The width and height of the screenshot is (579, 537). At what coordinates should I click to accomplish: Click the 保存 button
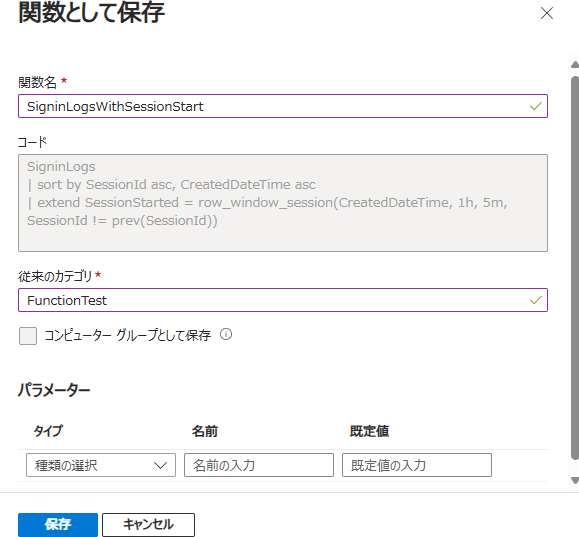click(x=58, y=524)
